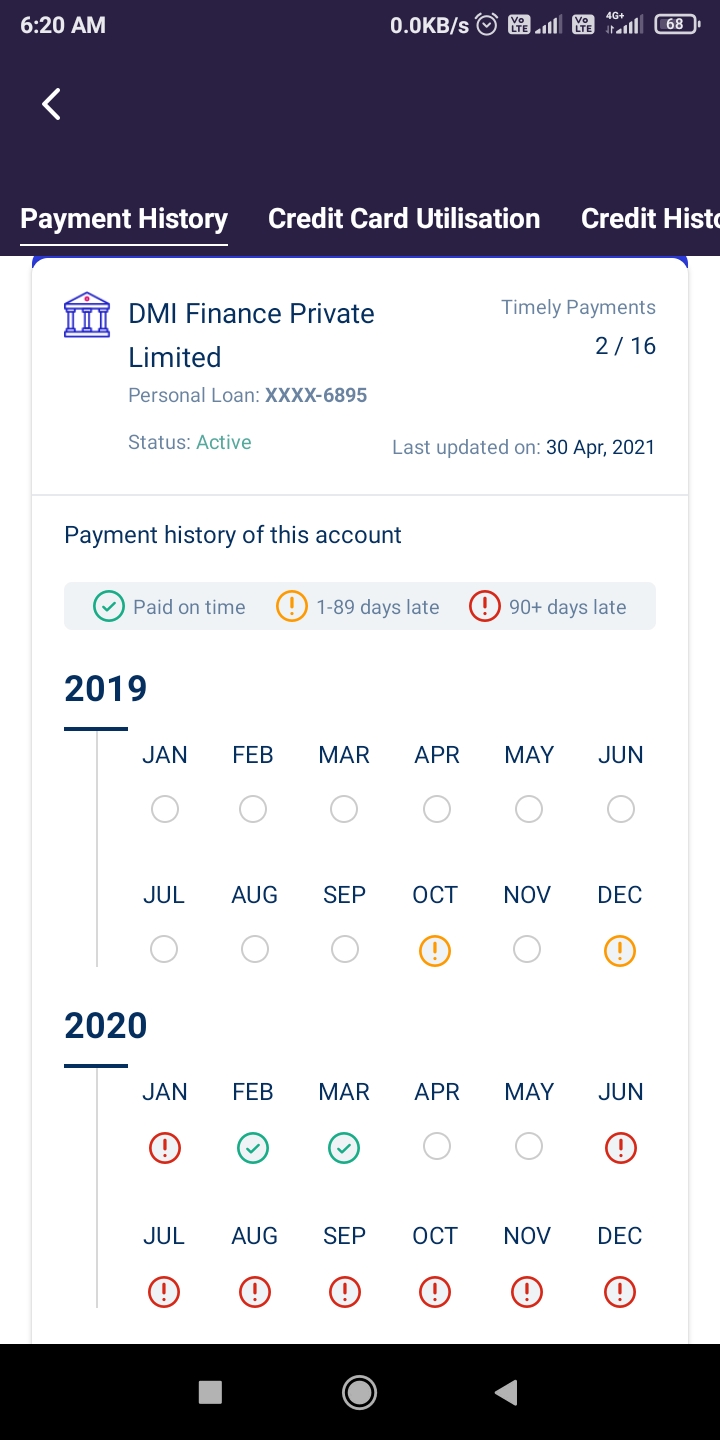Image resolution: width=720 pixels, height=1440 pixels.
Task: Select the empty January 2019 status circle
Action: 165,809
